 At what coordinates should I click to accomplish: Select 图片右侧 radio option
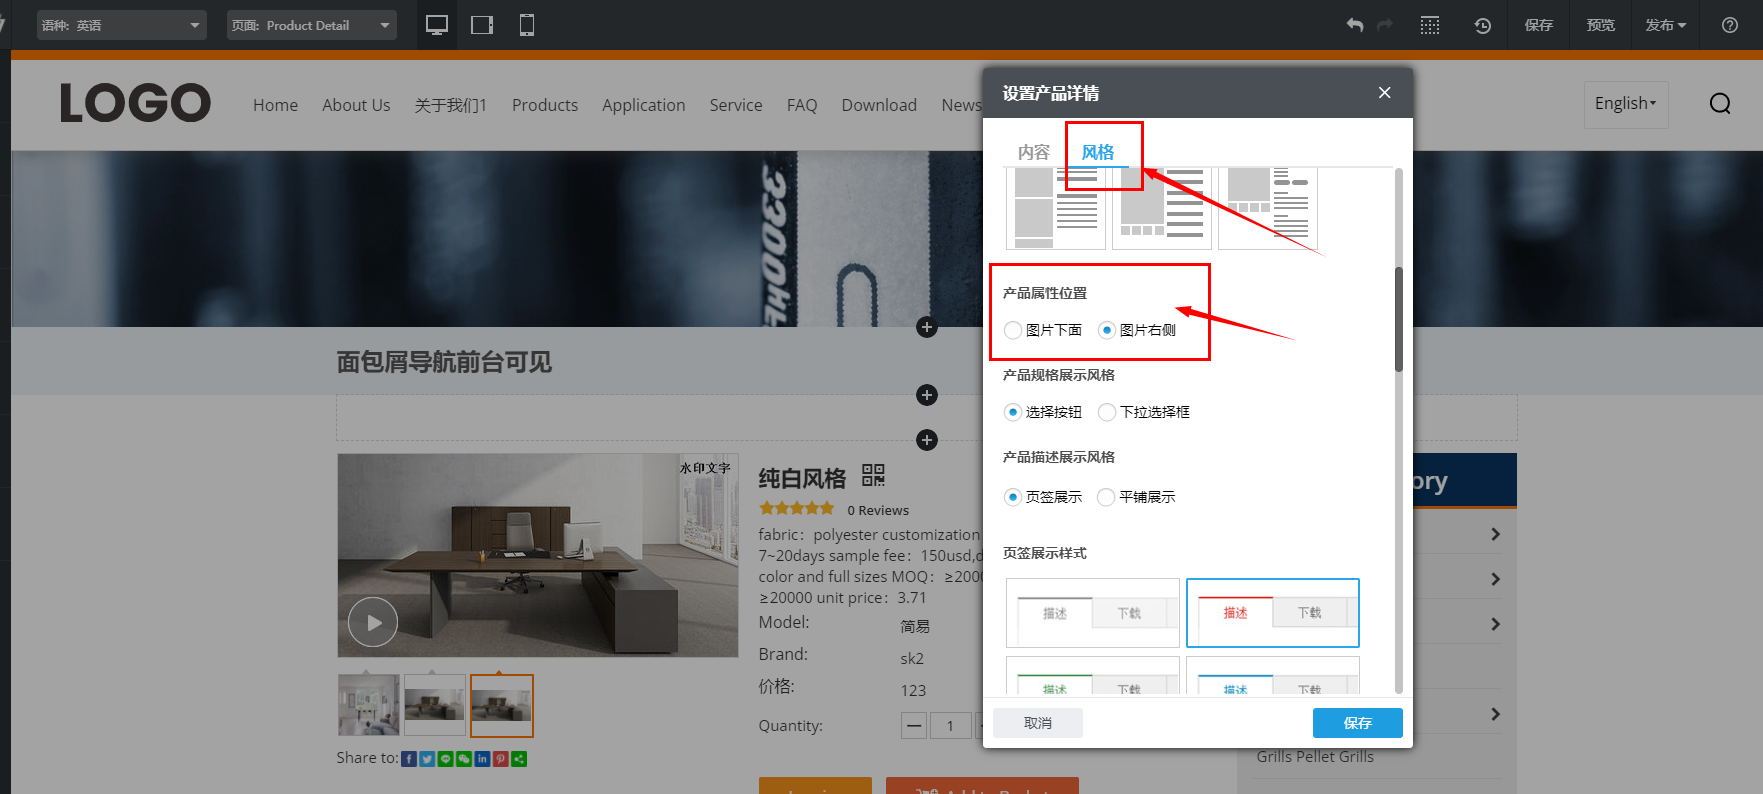tap(1107, 330)
